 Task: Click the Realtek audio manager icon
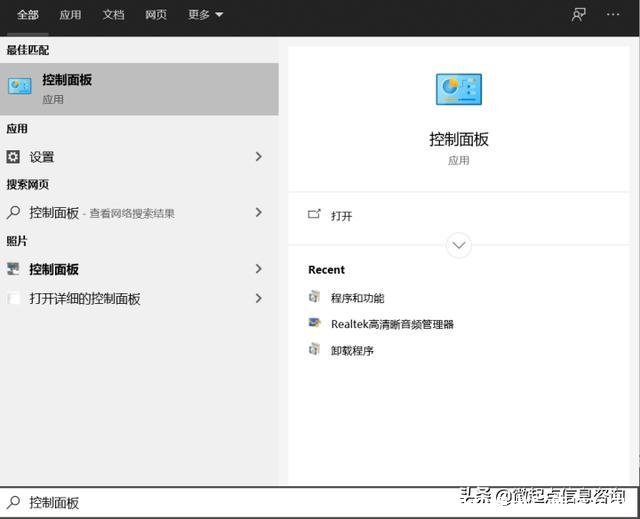pyautogui.click(x=315, y=324)
